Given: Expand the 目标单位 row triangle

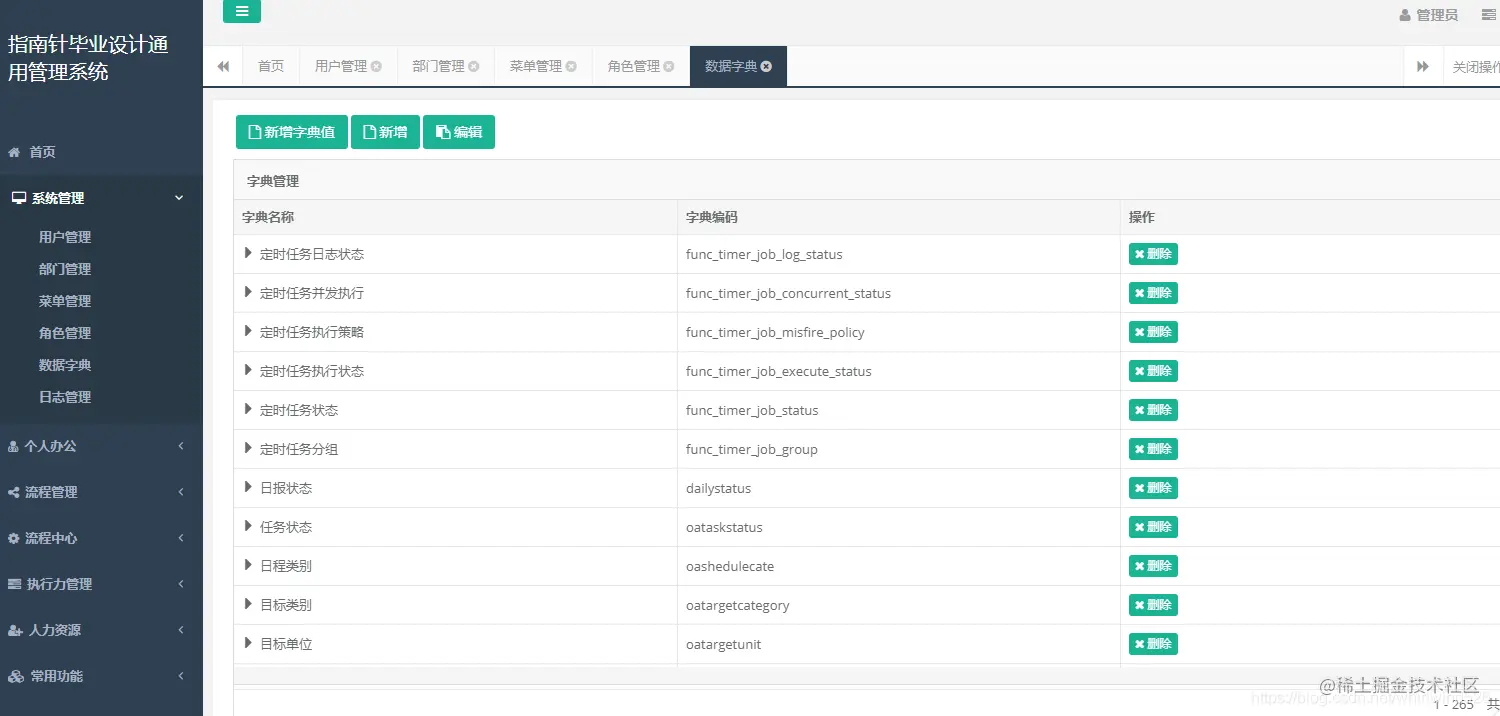Looking at the screenshot, I should 248,643.
